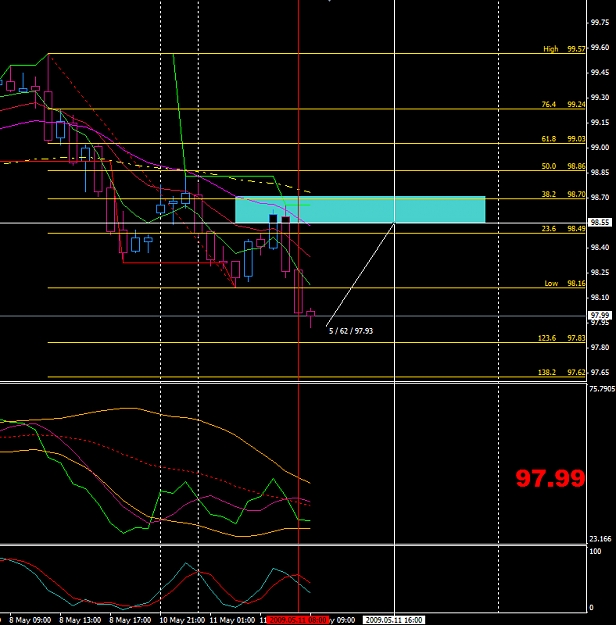Select the red 2009.05.11 08:00 time marker label
Viewport: 616px width, 625px height.
[x=297, y=620]
